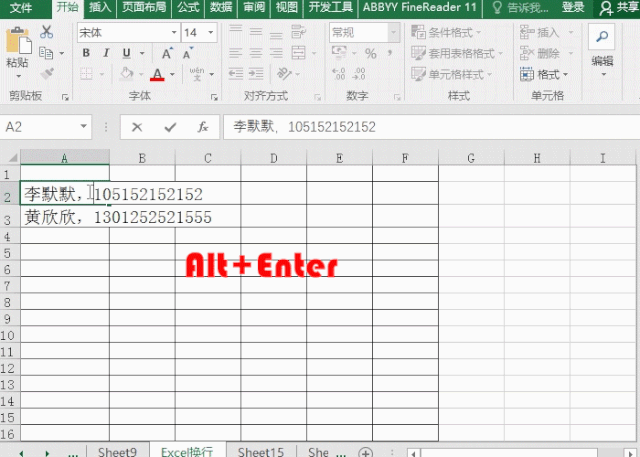Click in the formula bar text

pos(304,127)
